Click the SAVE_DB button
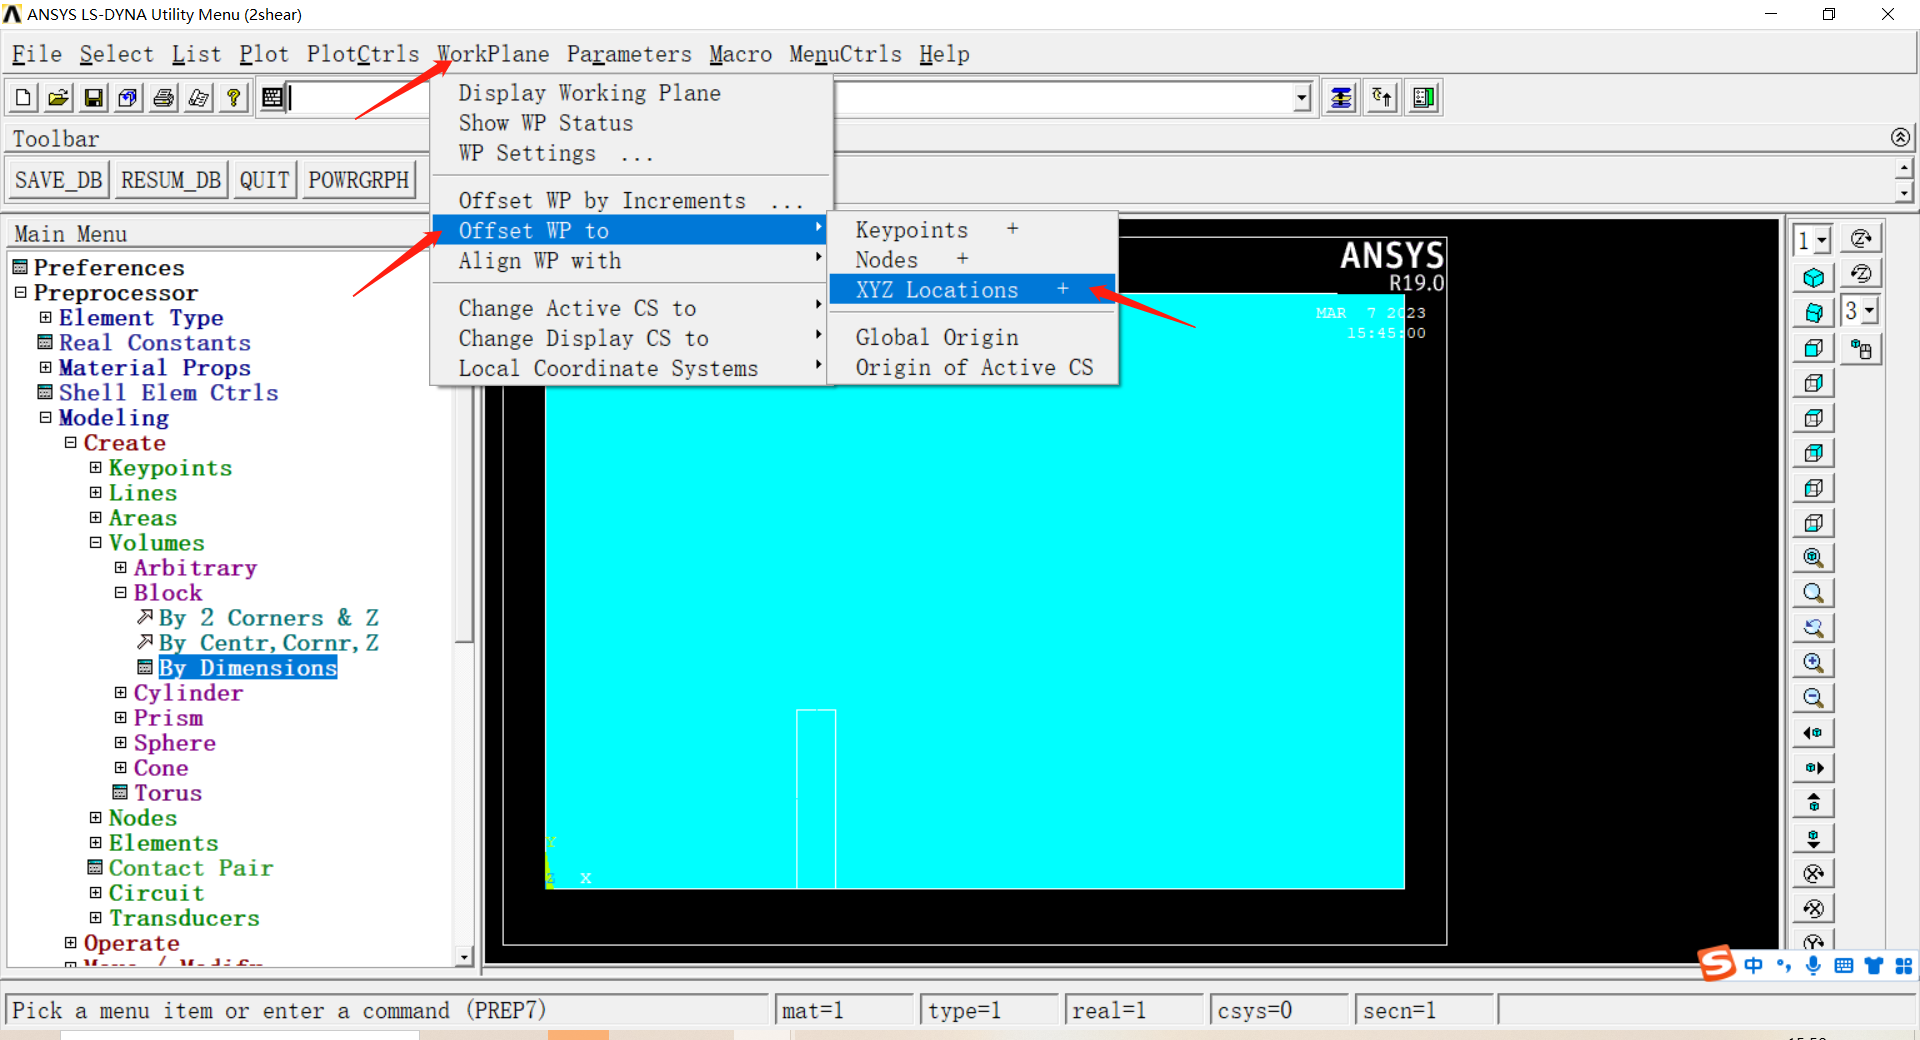Screen dimensions: 1920x1040 pyautogui.click(x=59, y=180)
